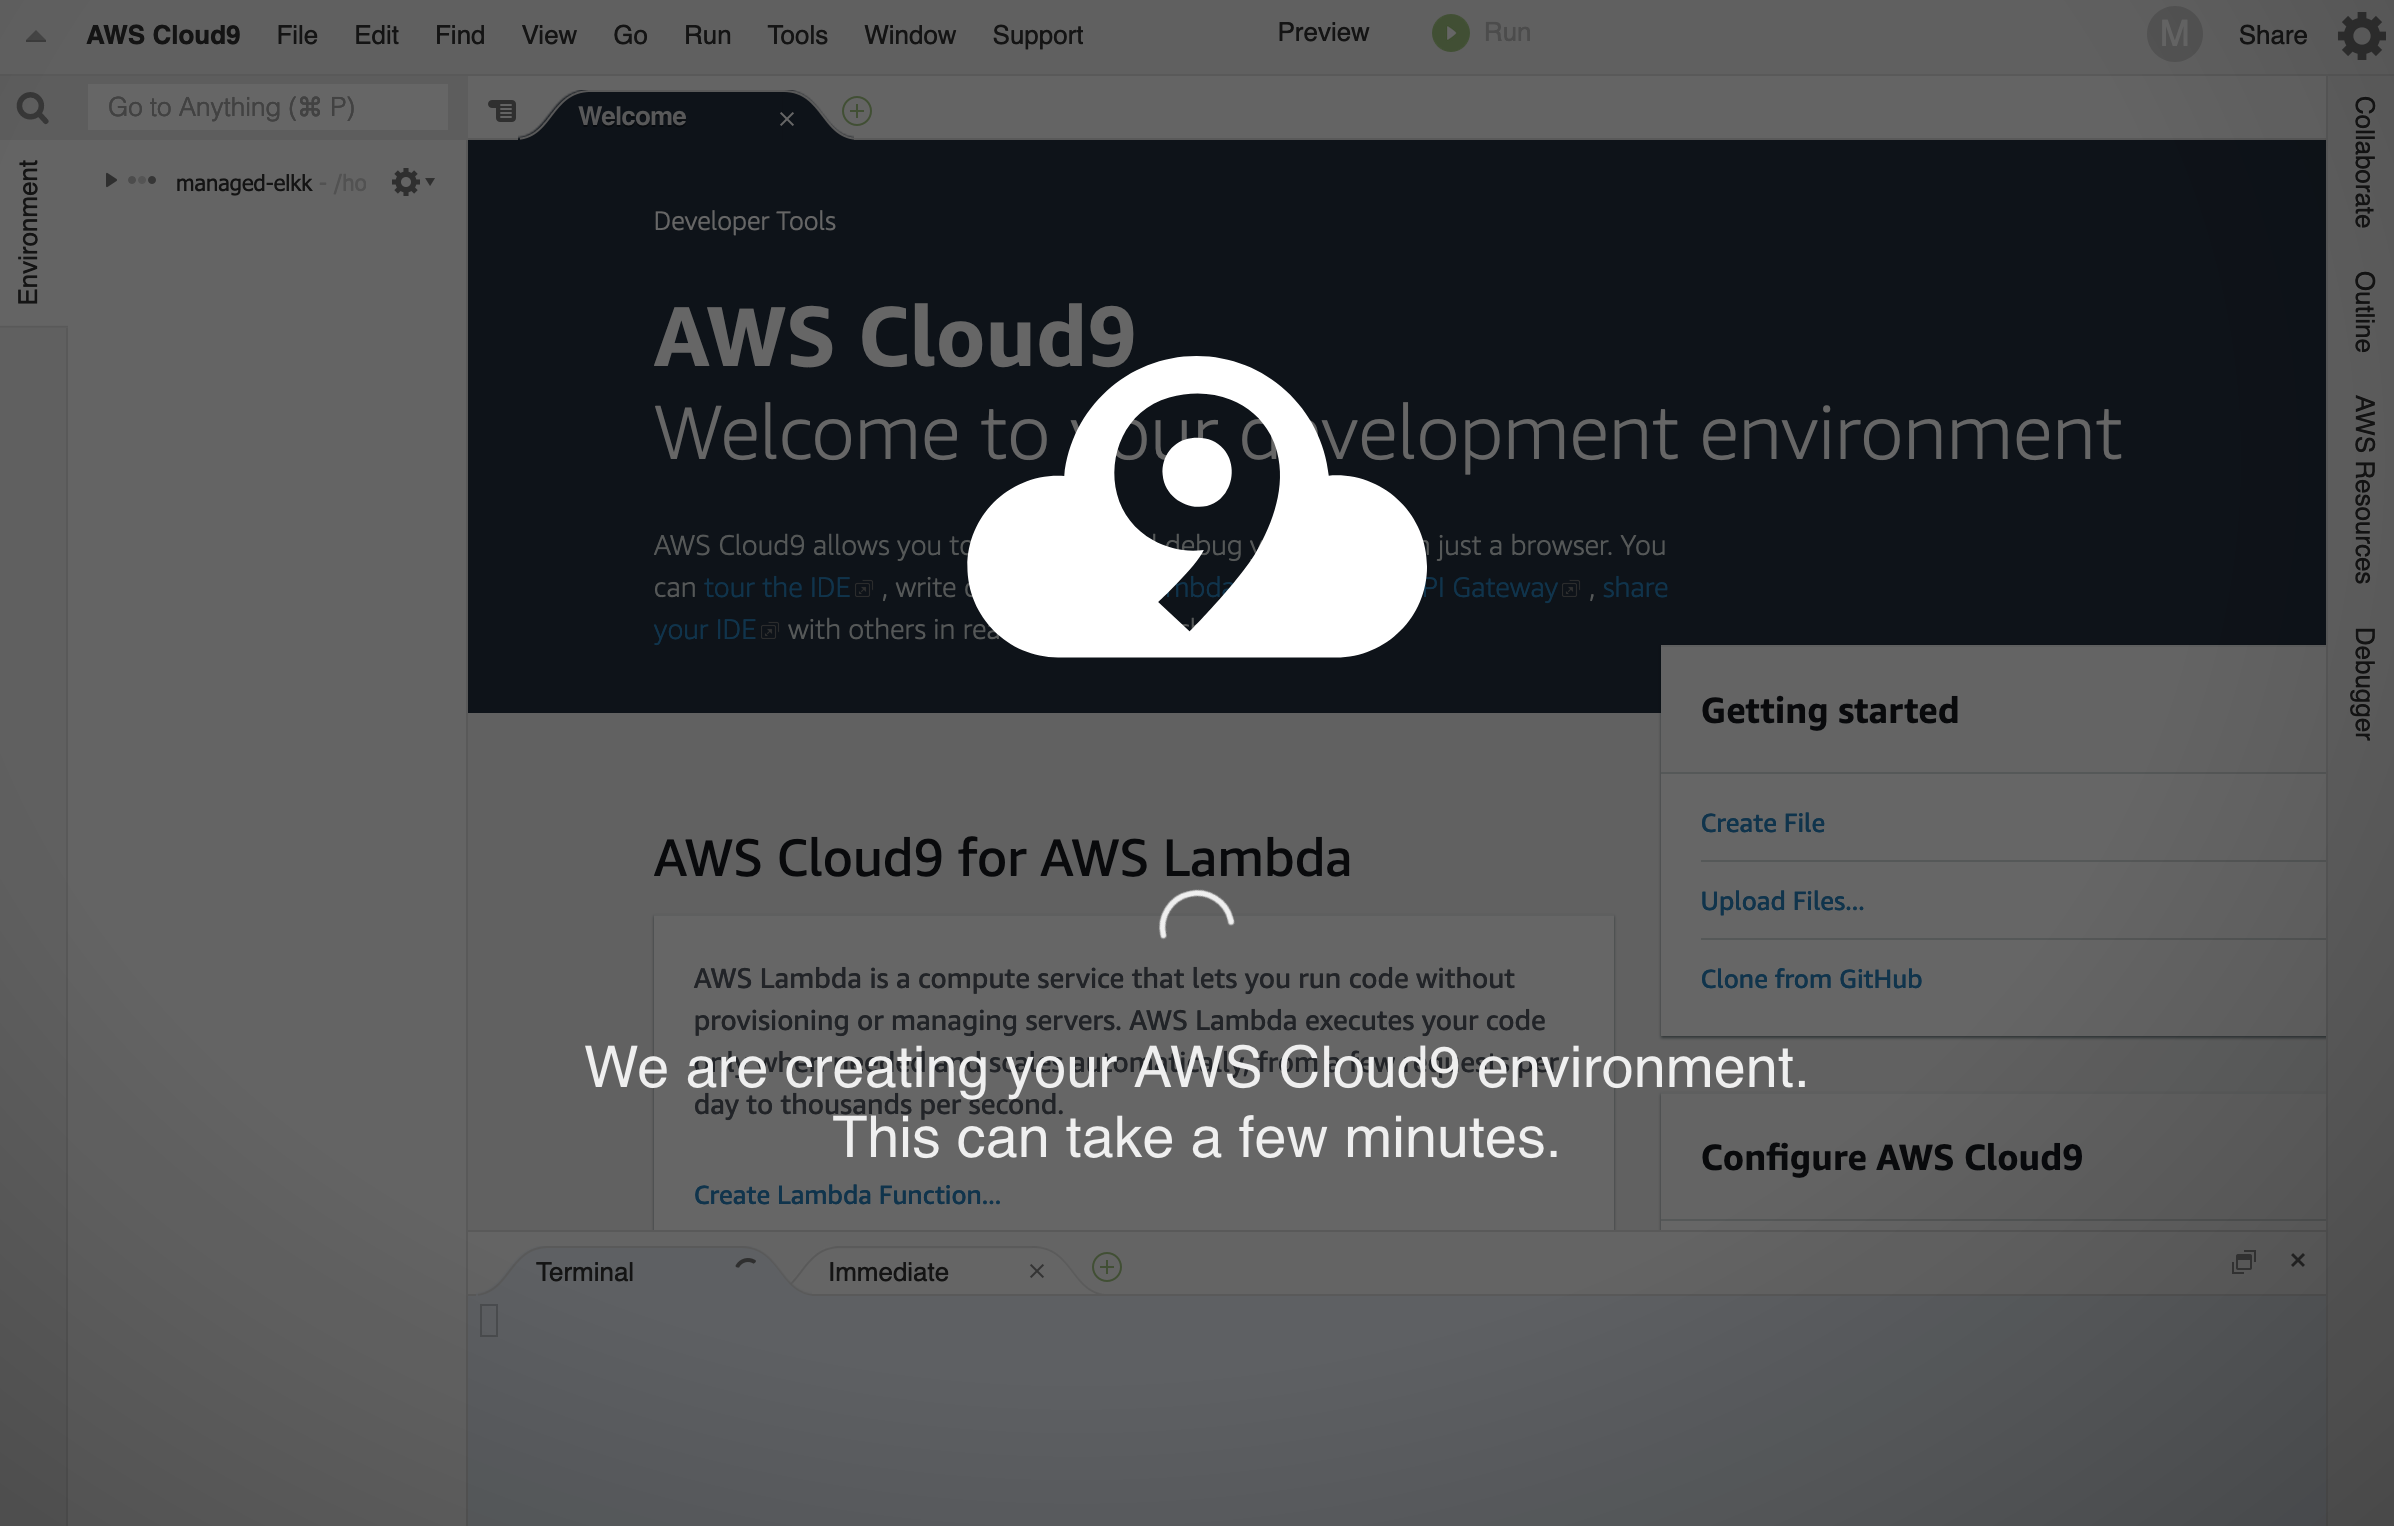This screenshot has height=1526, width=2394.
Task: Click the Create Lambda Function link
Action: pos(847,1195)
